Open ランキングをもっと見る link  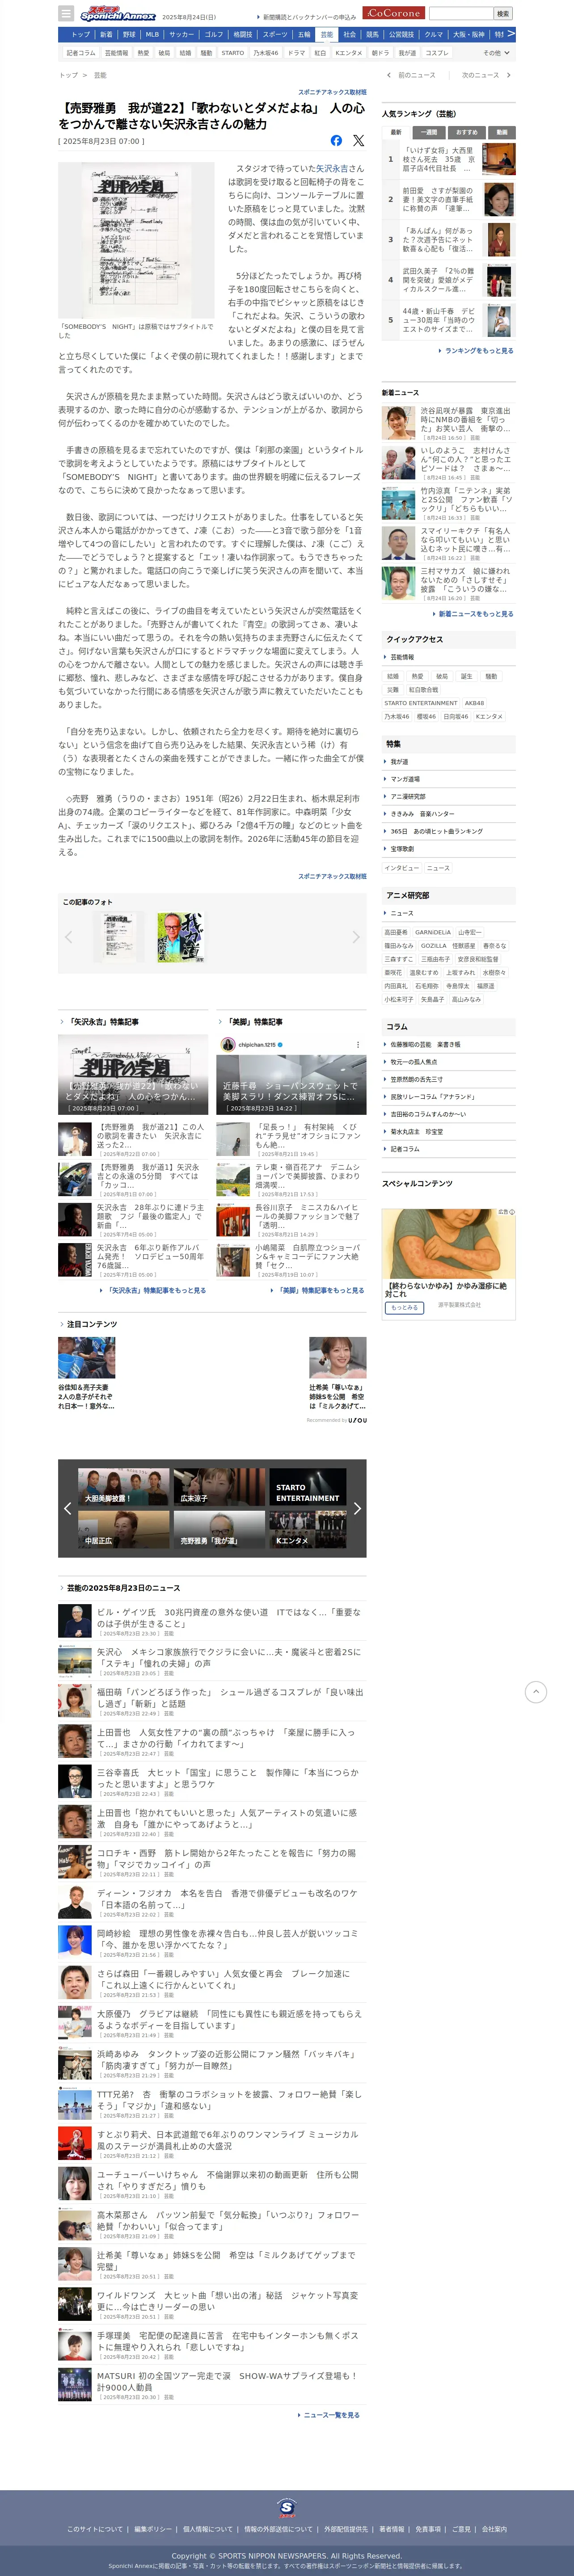pos(476,351)
